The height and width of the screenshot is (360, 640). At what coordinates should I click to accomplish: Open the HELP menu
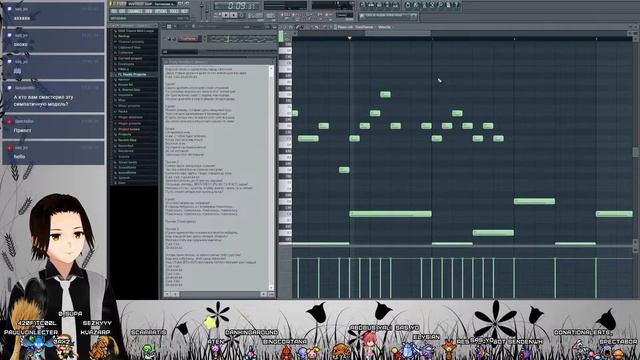tap(184, 11)
